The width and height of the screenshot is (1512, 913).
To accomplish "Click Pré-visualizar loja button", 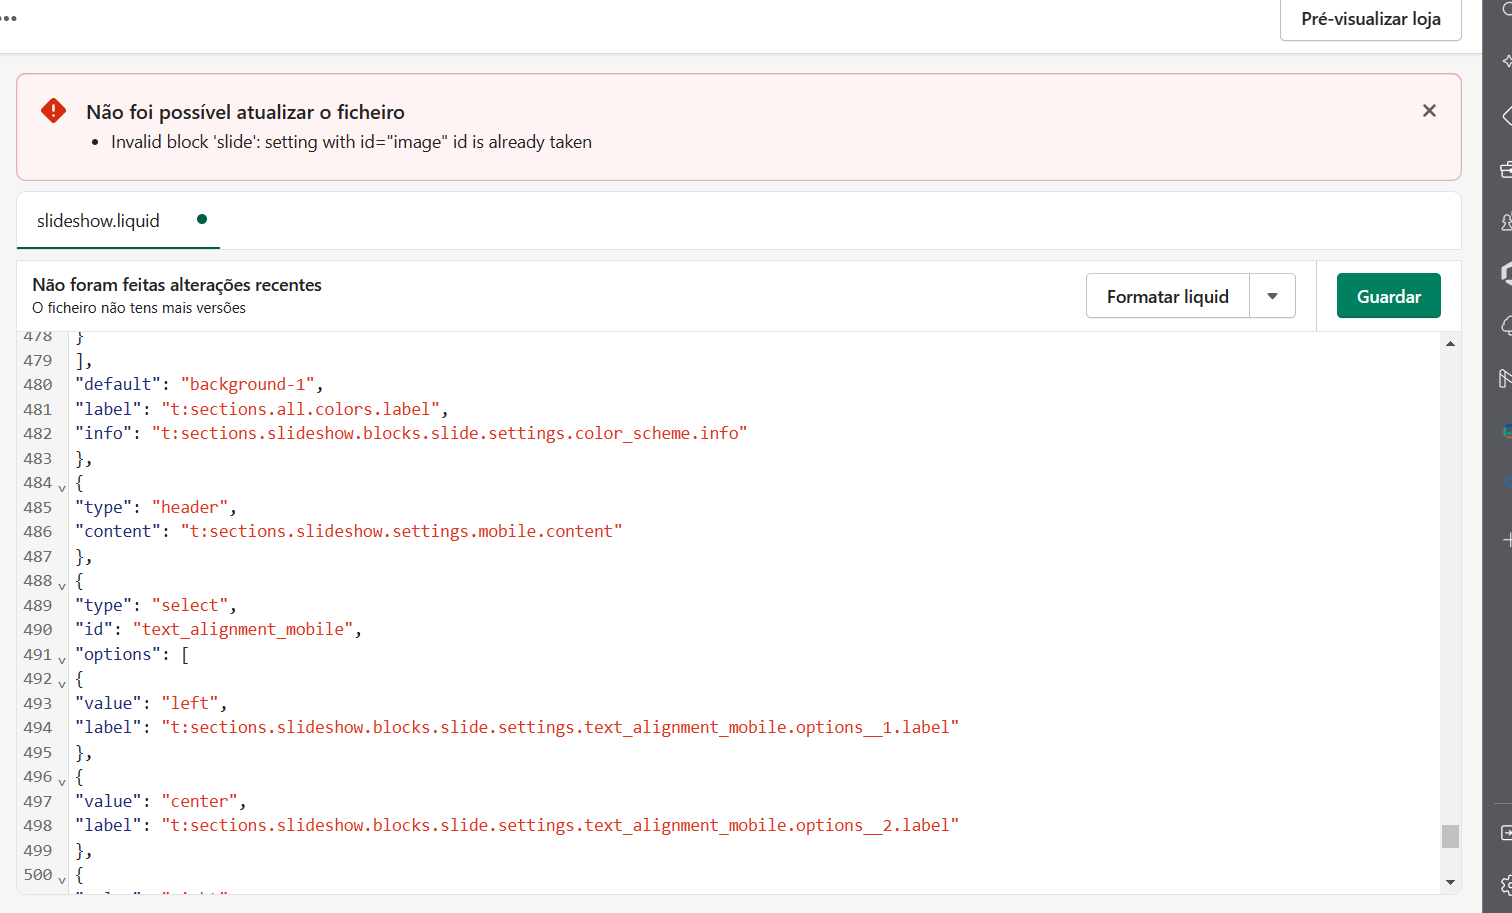I will pos(1370,19).
